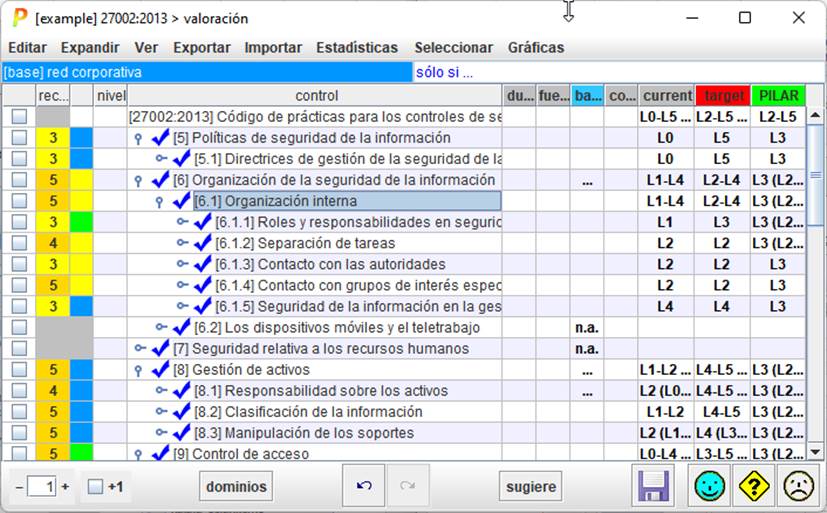This screenshot has height=513, width=827.
Task: Click checkmark icon of [6.1.2] Separación de tareas
Action: tap(203, 243)
